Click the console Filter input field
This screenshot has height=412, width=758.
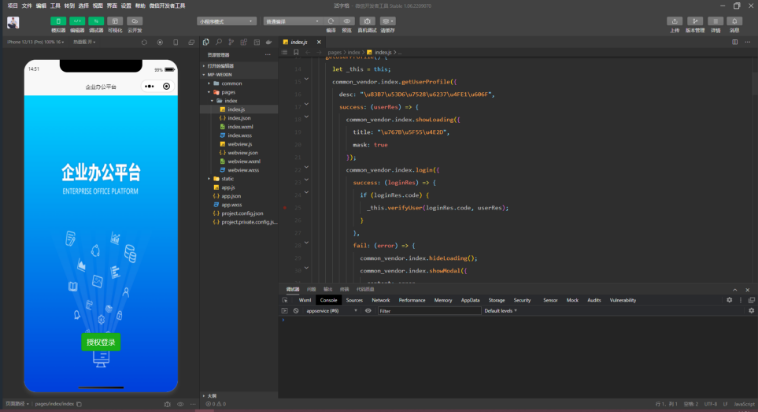tap(428, 311)
